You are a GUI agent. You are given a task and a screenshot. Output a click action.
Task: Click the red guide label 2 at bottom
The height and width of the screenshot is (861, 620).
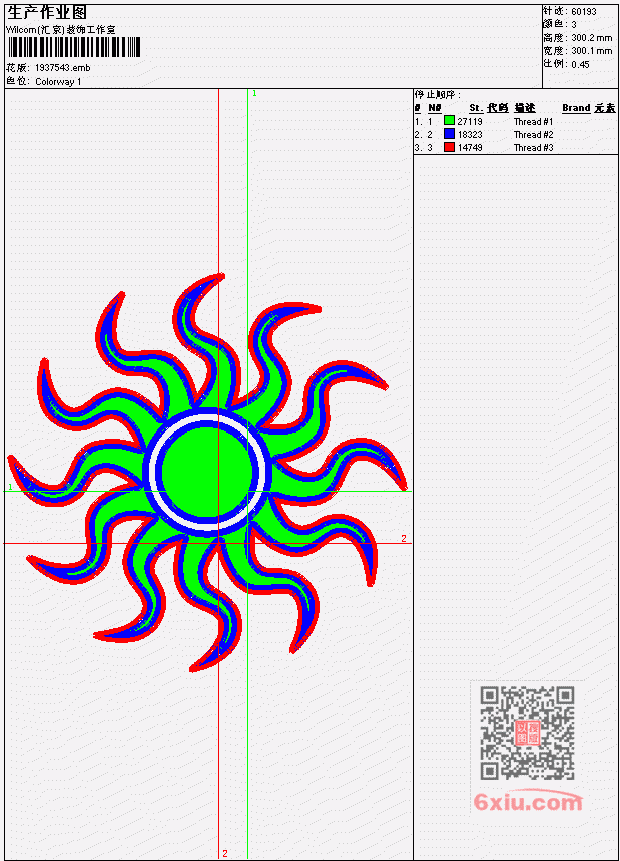[x=225, y=853]
